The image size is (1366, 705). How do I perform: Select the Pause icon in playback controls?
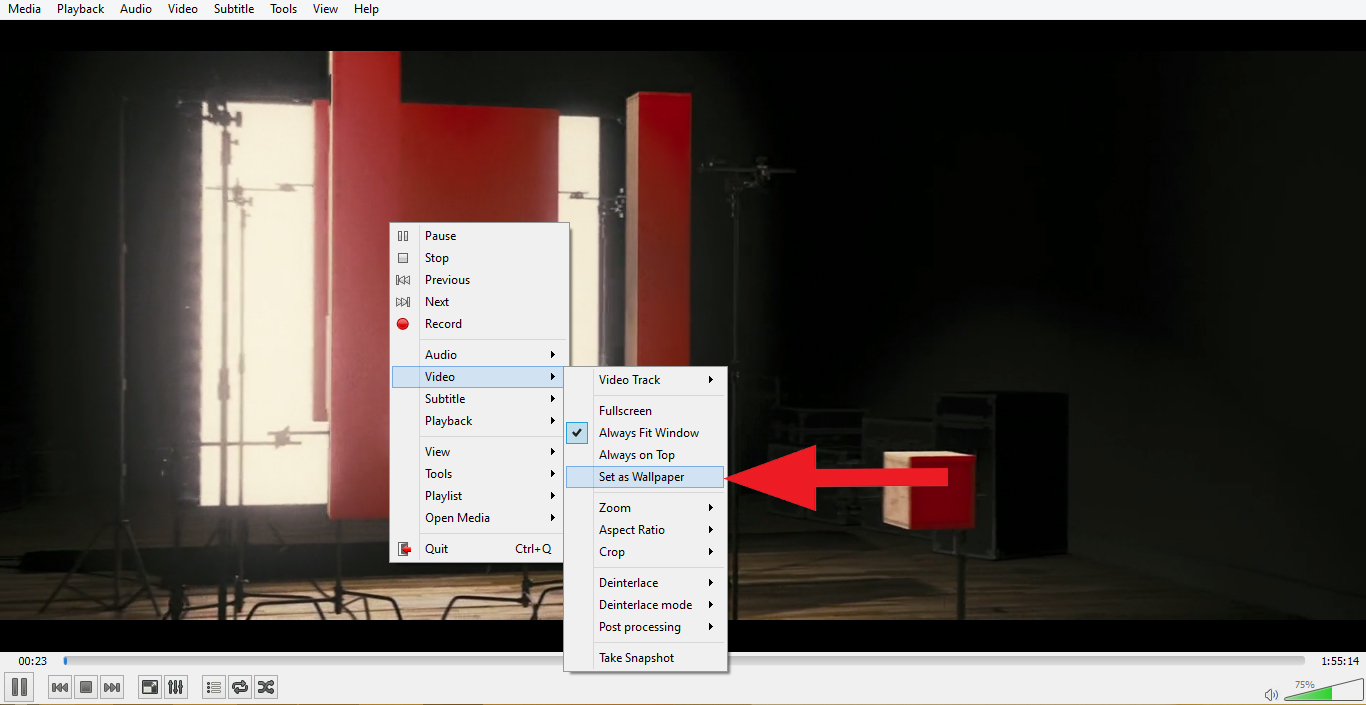click(x=19, y=687)
